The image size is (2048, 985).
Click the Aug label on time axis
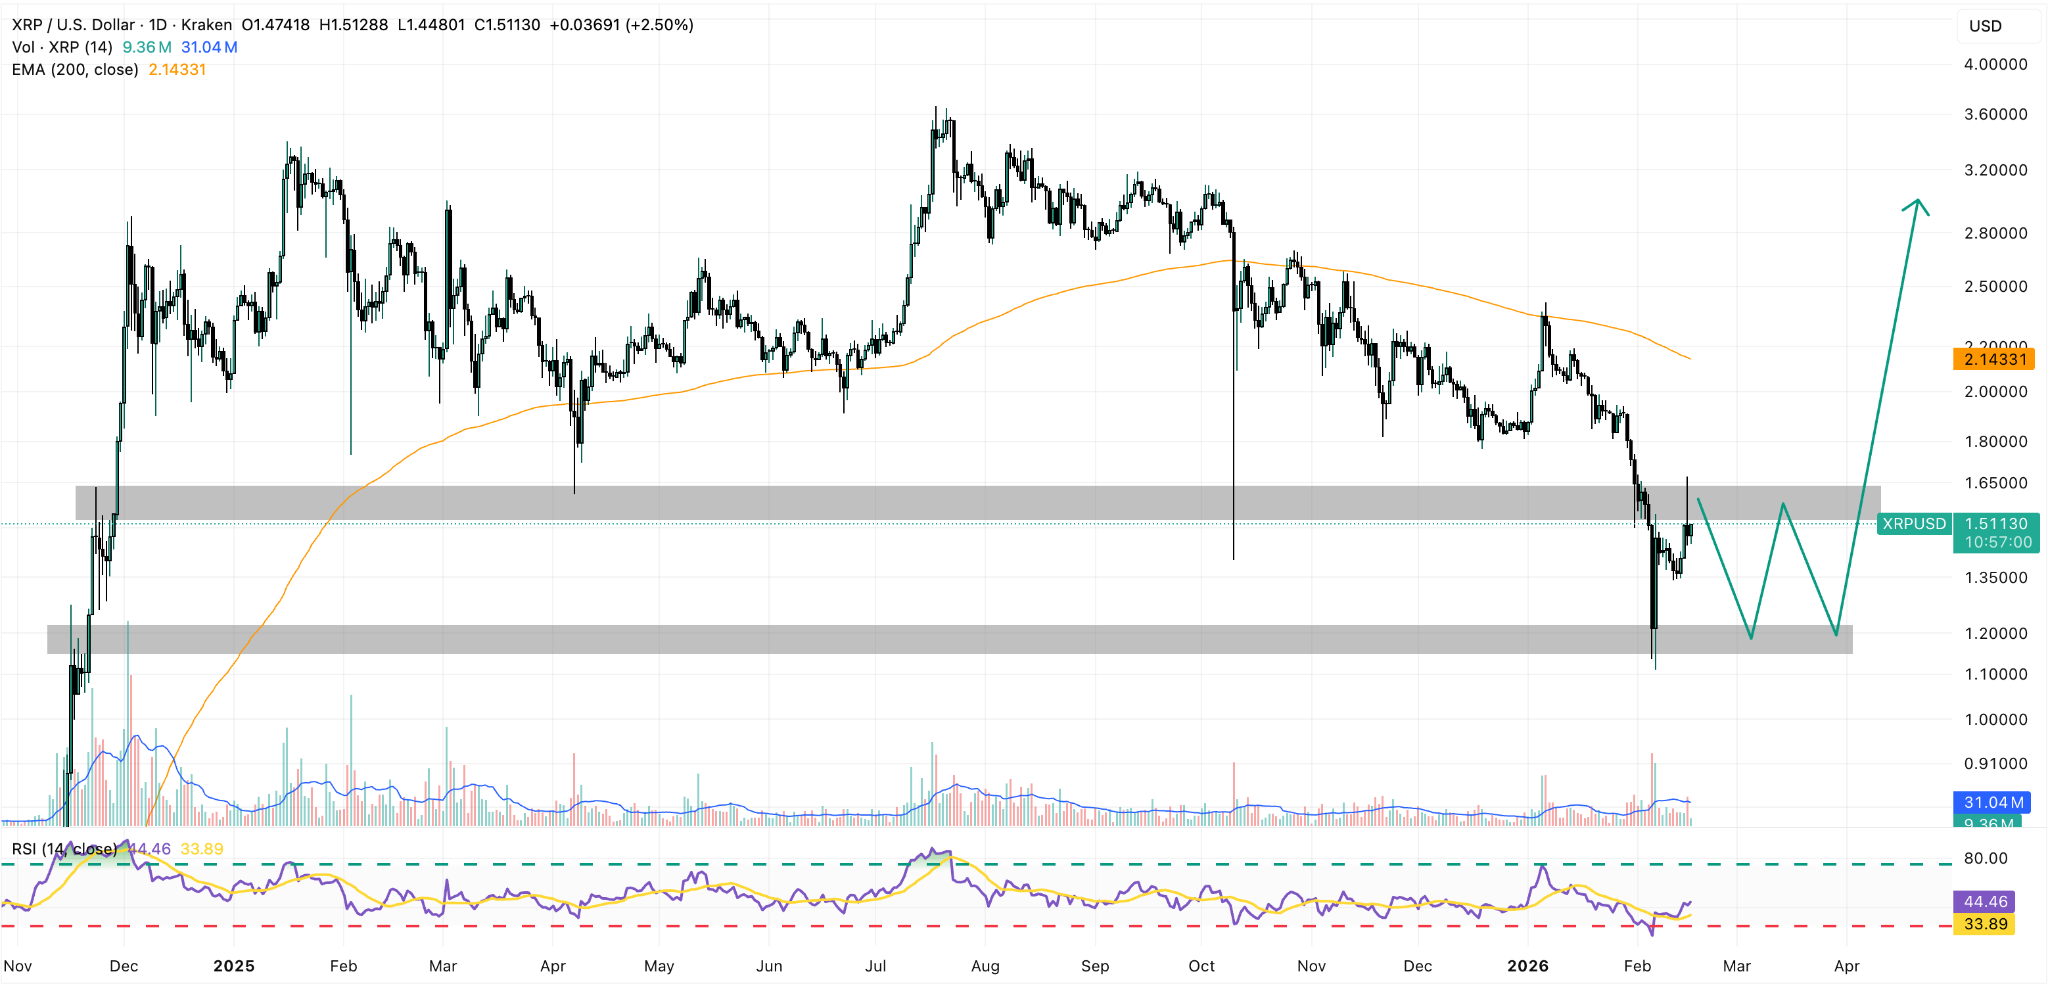click(x=985, y=966)
